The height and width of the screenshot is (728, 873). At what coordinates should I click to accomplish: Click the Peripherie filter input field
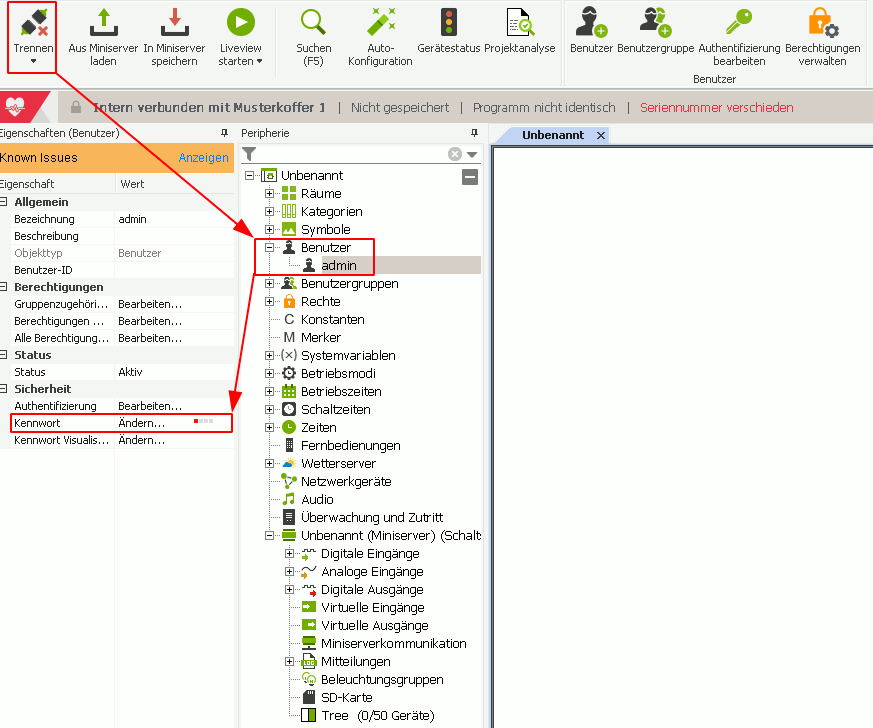point(352,154)
